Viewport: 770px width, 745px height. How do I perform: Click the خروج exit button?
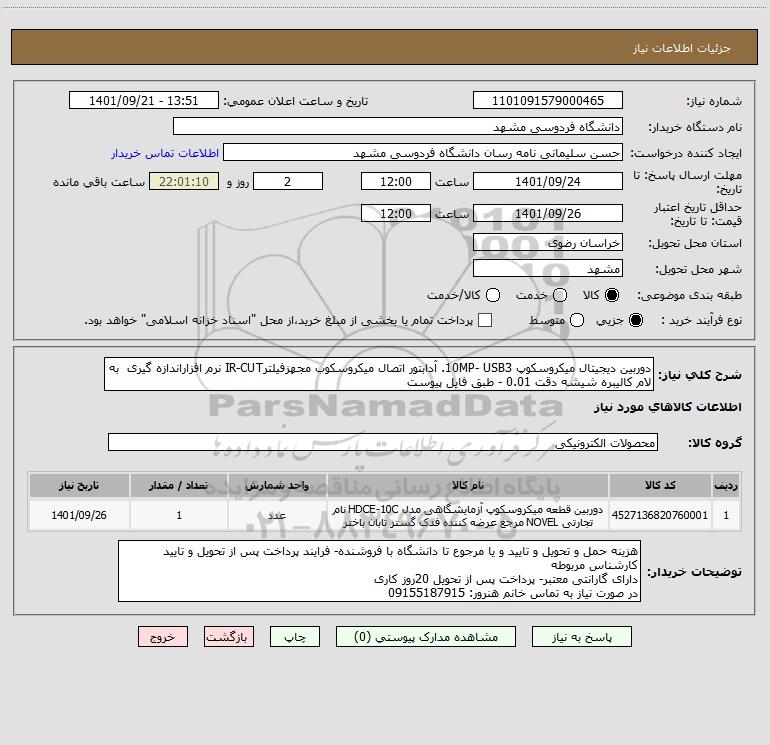click(x=163, y=637)
